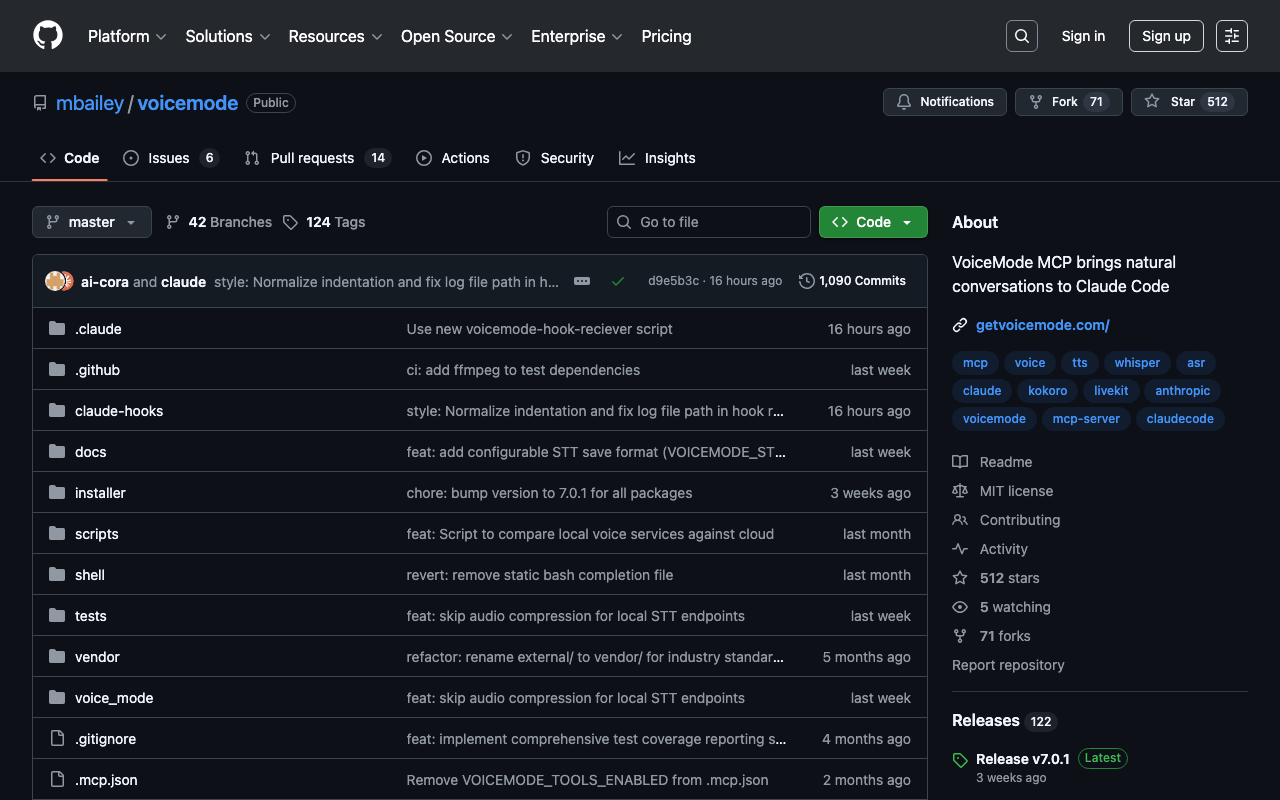Click the ai-cora avatar thumbnail
This screenshot has height=800, width=1280.
click(55, 281)
